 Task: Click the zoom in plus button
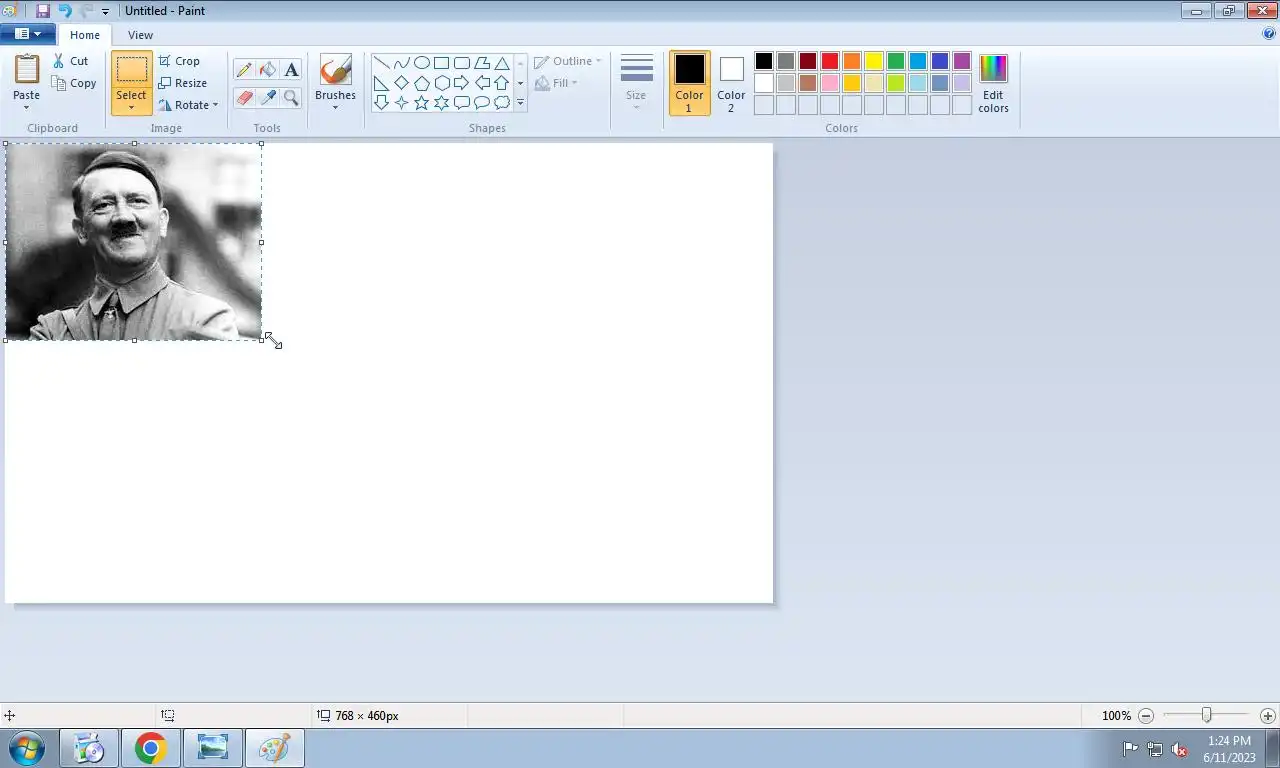[1268, 716]
